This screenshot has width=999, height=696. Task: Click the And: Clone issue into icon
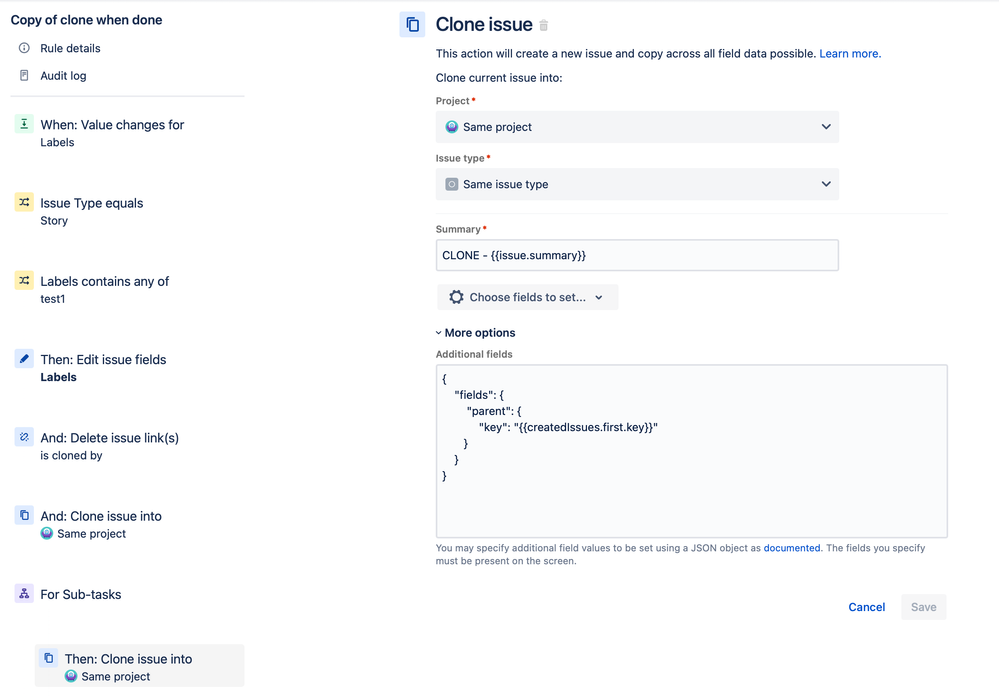coord(24,515)
